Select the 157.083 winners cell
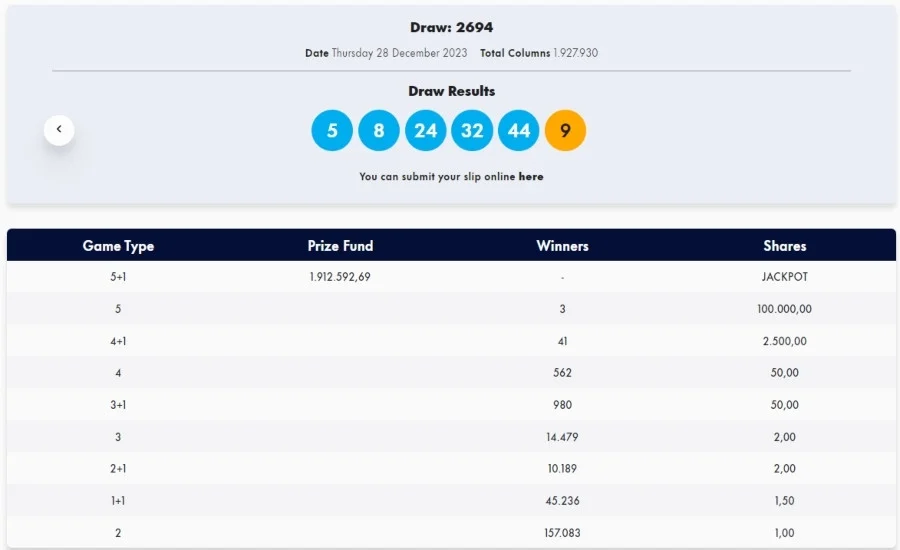This screenshot has width=900, height=550. (562, 533)
